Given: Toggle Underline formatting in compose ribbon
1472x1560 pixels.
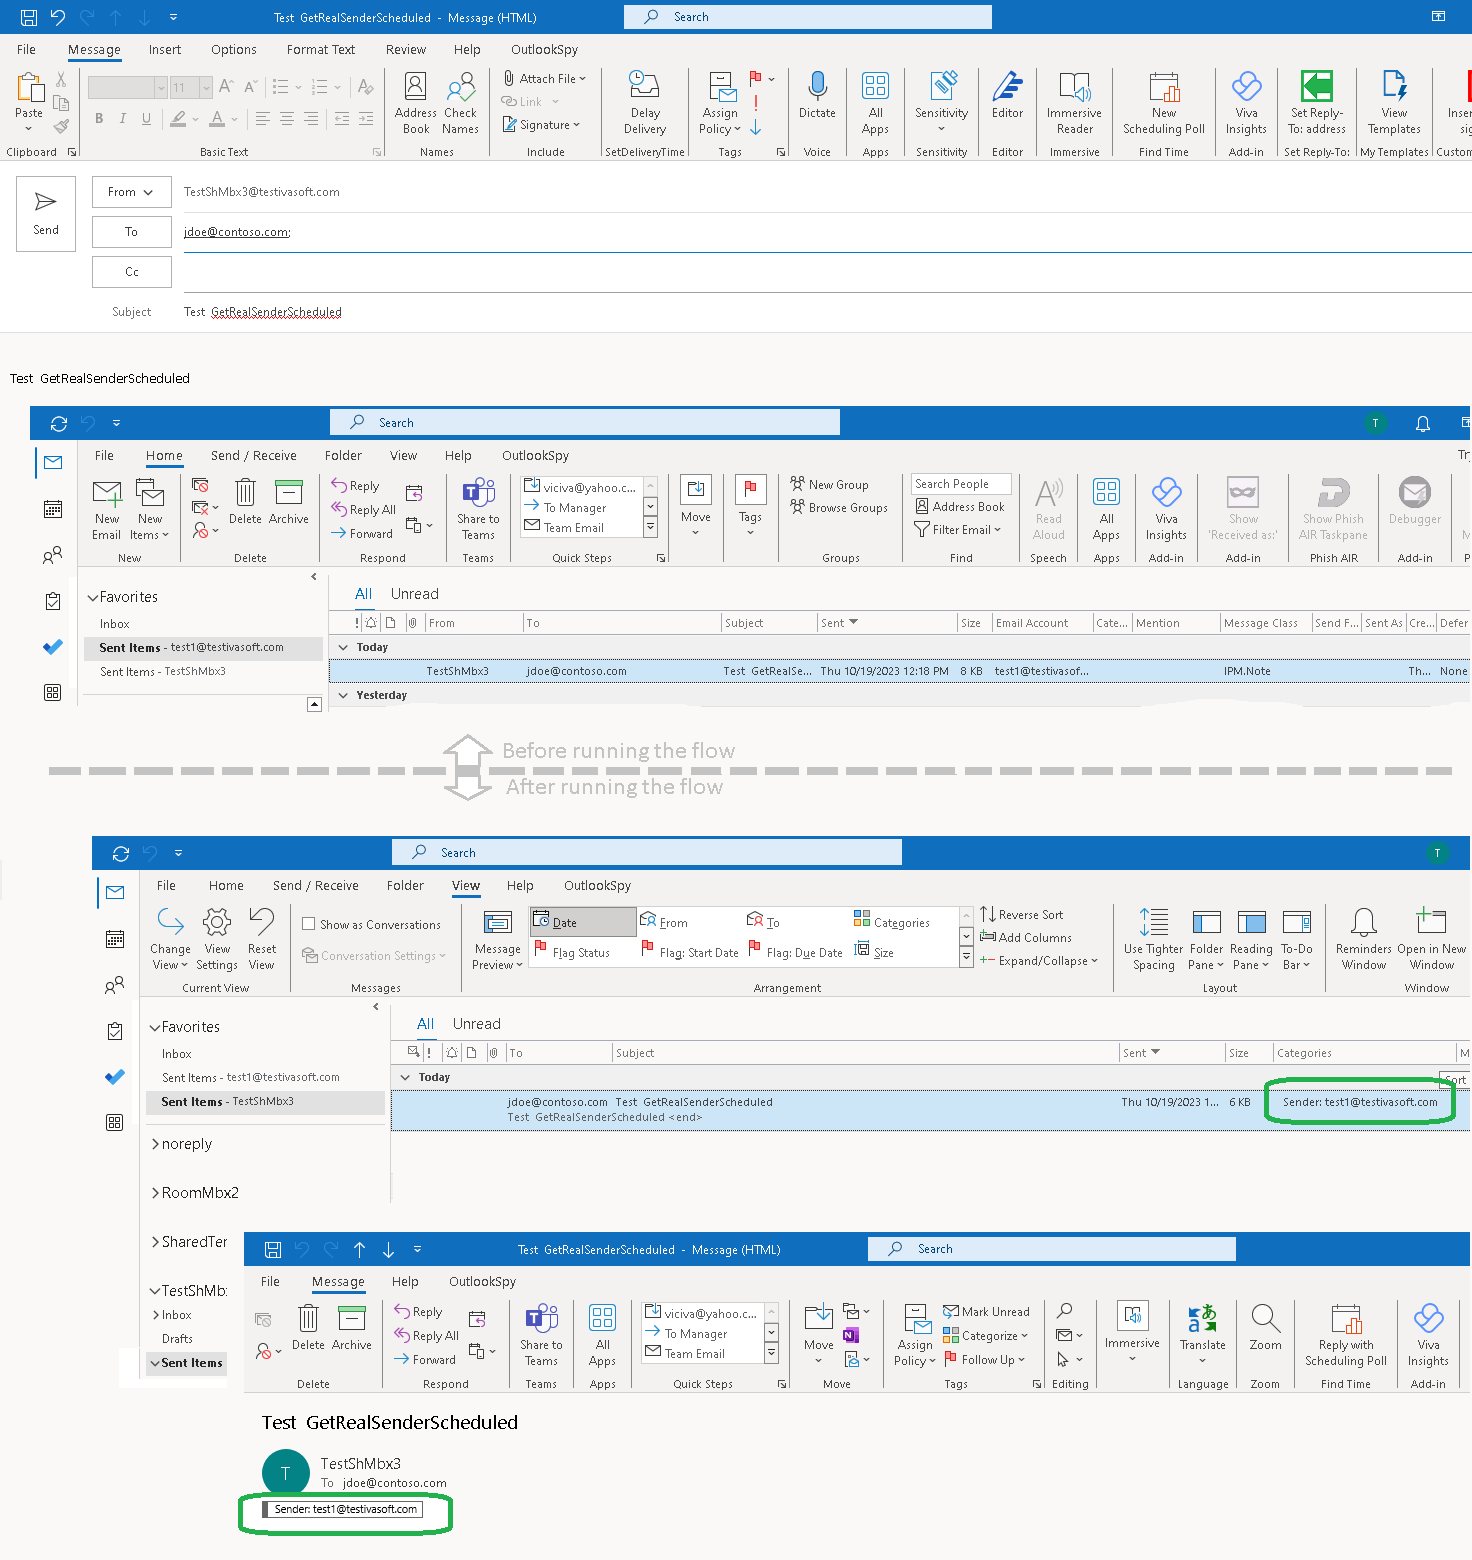Looking at the screenshot, I should pyautogui.click(x=147, y=118).
